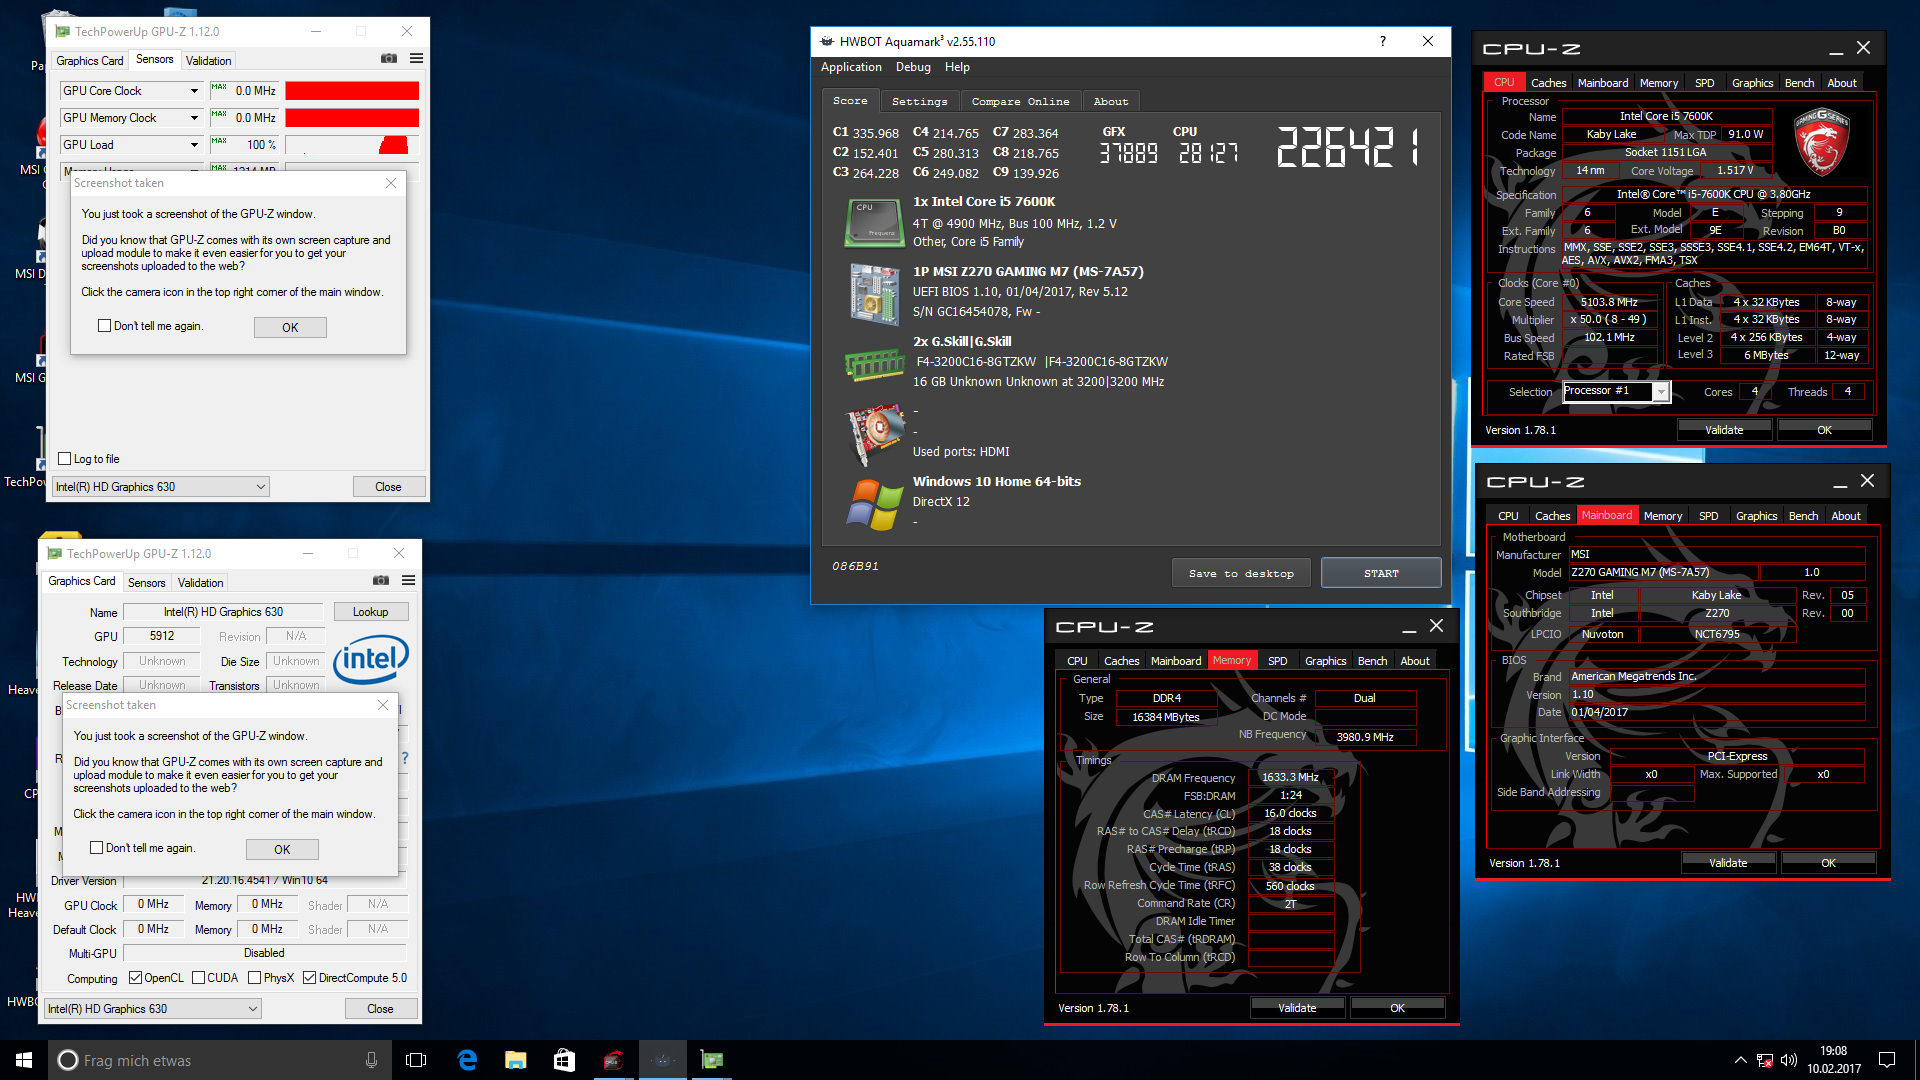The width and height of the screenshot is (1920, 1080).
Task: Toggle the CUDA checkbox
Action: [x=198, y=978]
